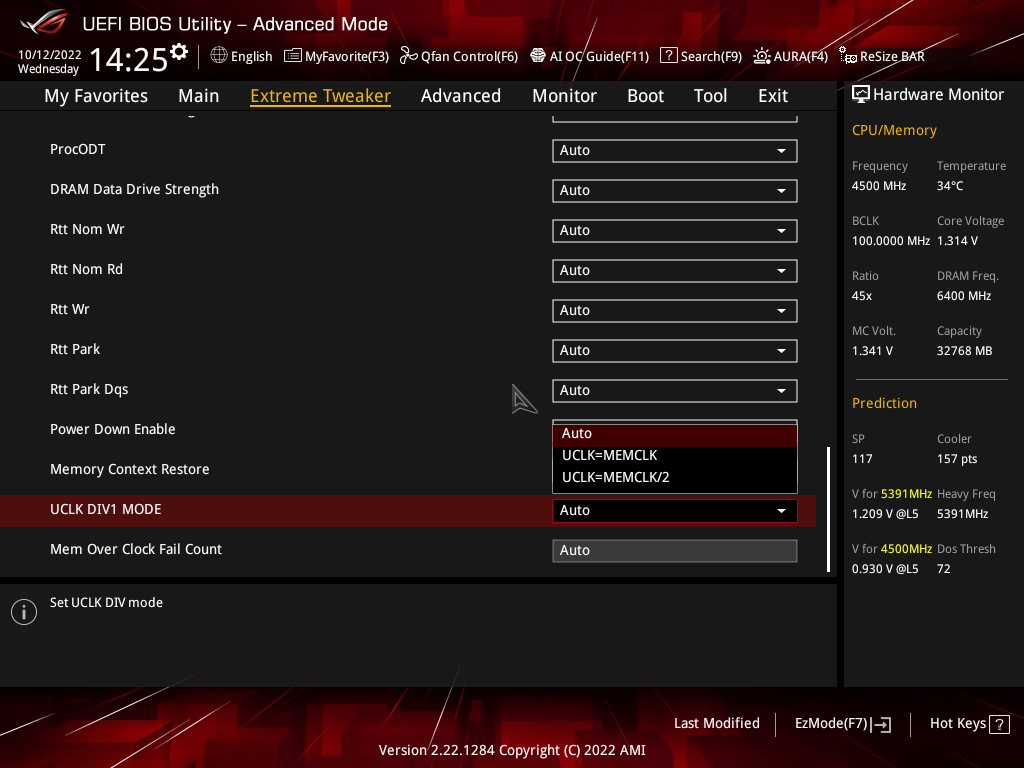Select the Power Down Enable label

(113, 430)
